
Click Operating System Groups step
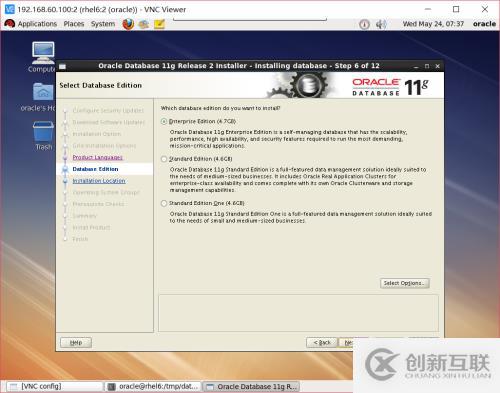[x=106, y=192]
